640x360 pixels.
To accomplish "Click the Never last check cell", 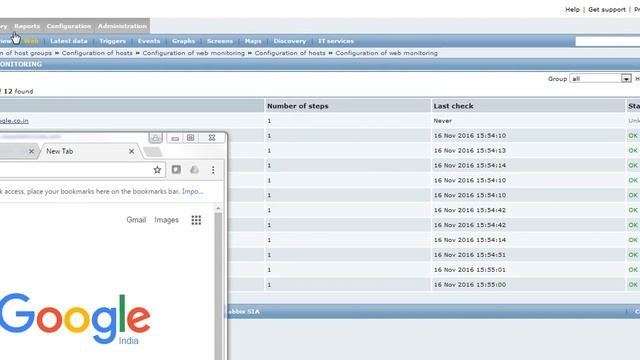I will 442,121.
